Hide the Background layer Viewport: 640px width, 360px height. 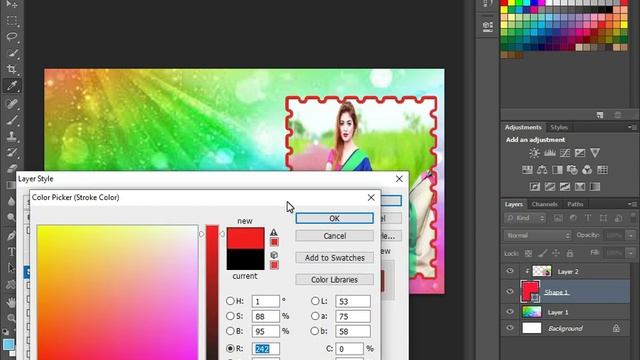click(x=510, y=328)
